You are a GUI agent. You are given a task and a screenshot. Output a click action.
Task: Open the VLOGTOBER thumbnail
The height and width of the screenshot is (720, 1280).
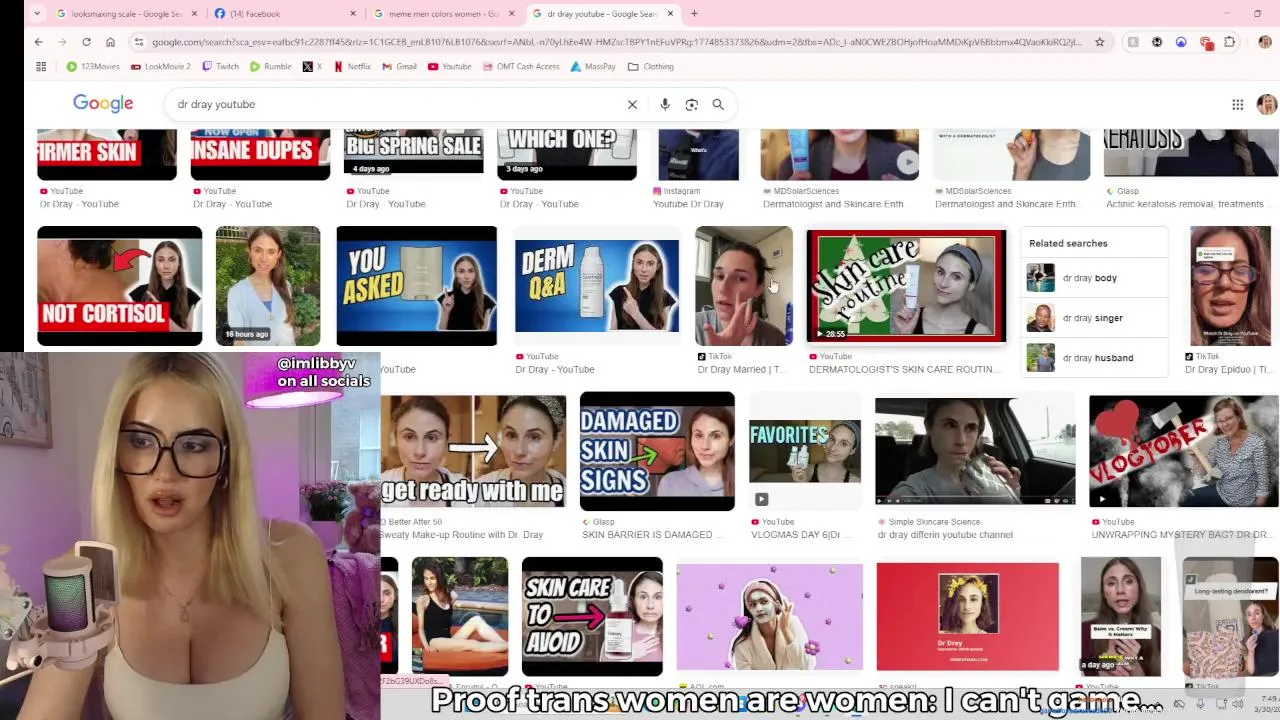[1183, 451]
